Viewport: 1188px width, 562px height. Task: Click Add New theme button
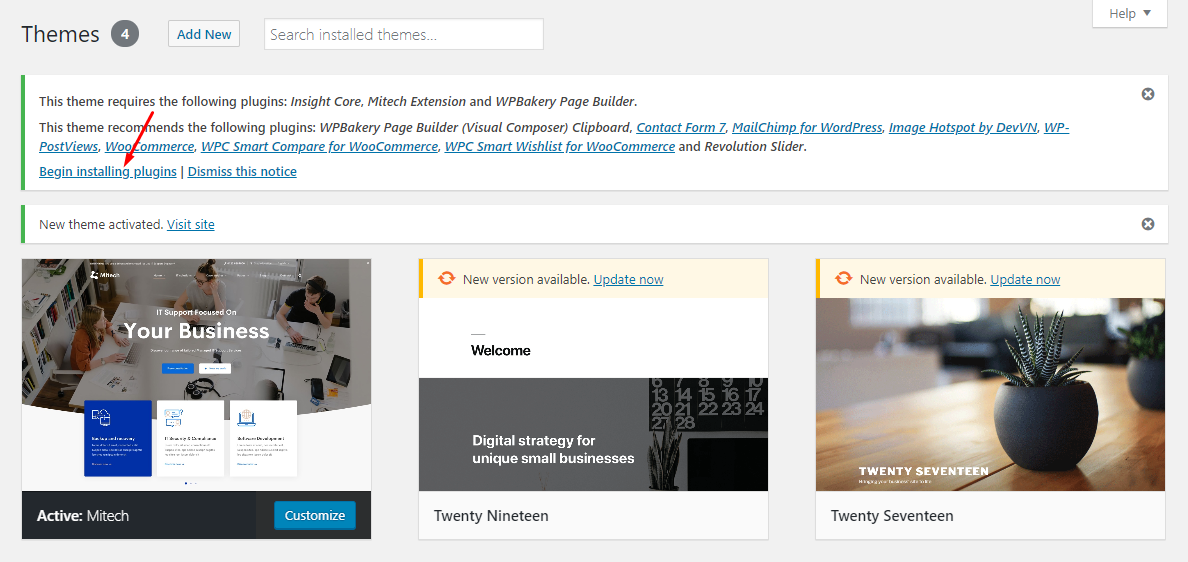204,34
